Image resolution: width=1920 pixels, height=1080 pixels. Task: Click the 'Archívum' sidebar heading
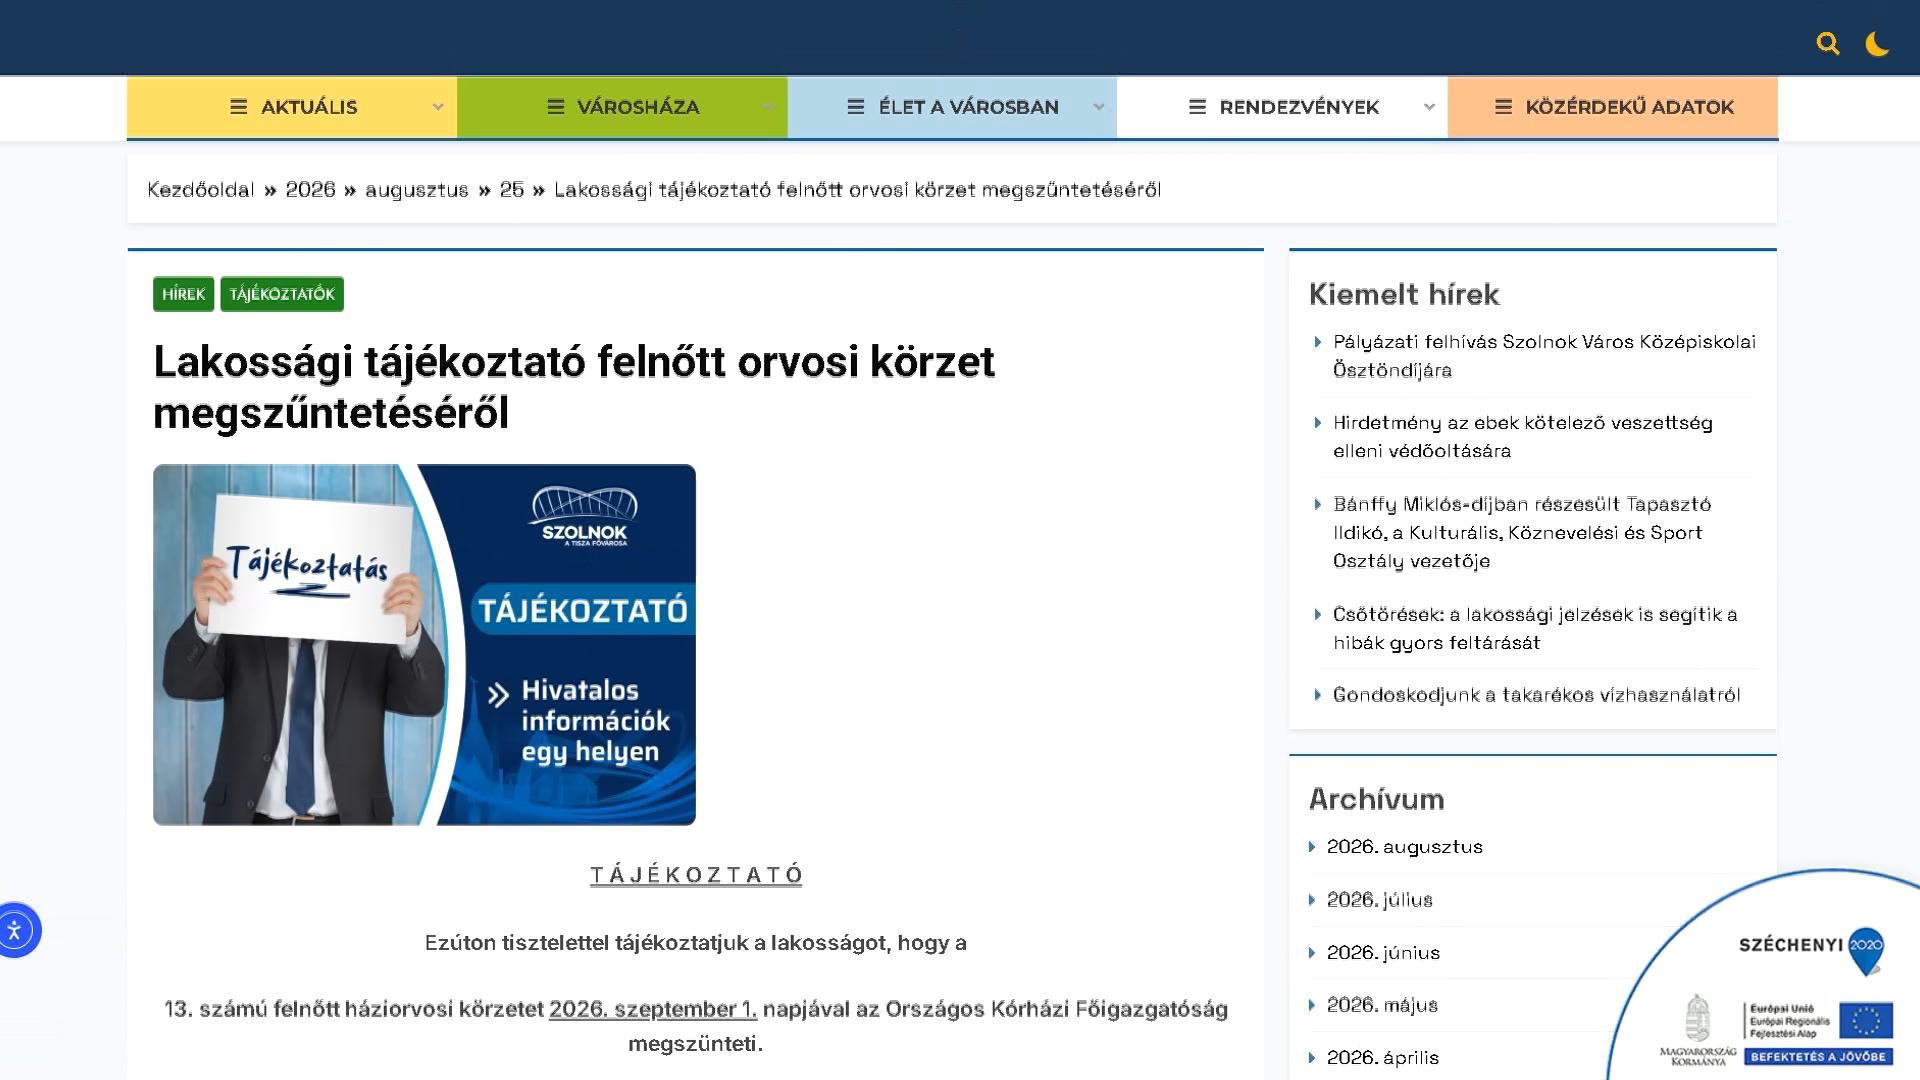(x=1376, y=799)
